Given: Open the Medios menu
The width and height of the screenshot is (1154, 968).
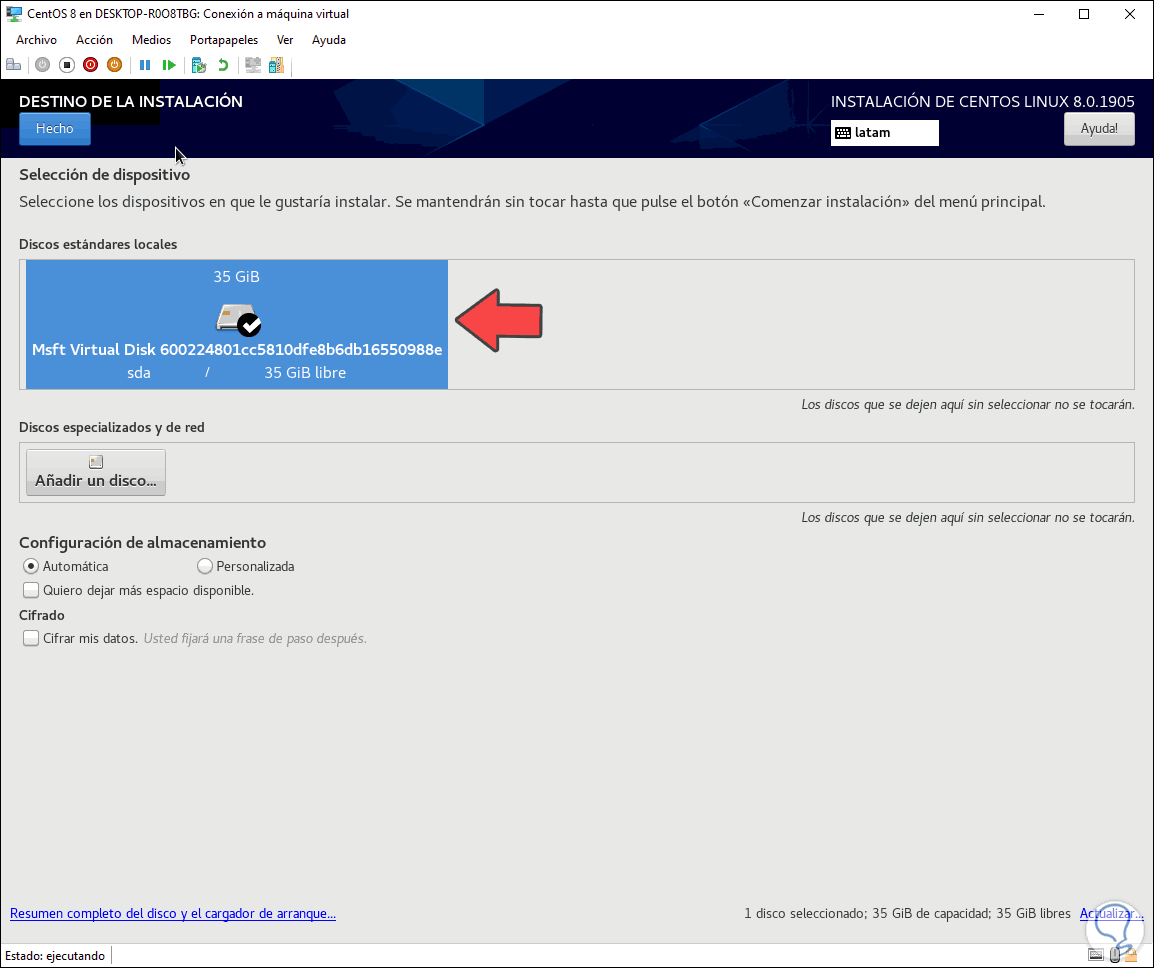Looking at the screenshot, I should click(152, 40).
